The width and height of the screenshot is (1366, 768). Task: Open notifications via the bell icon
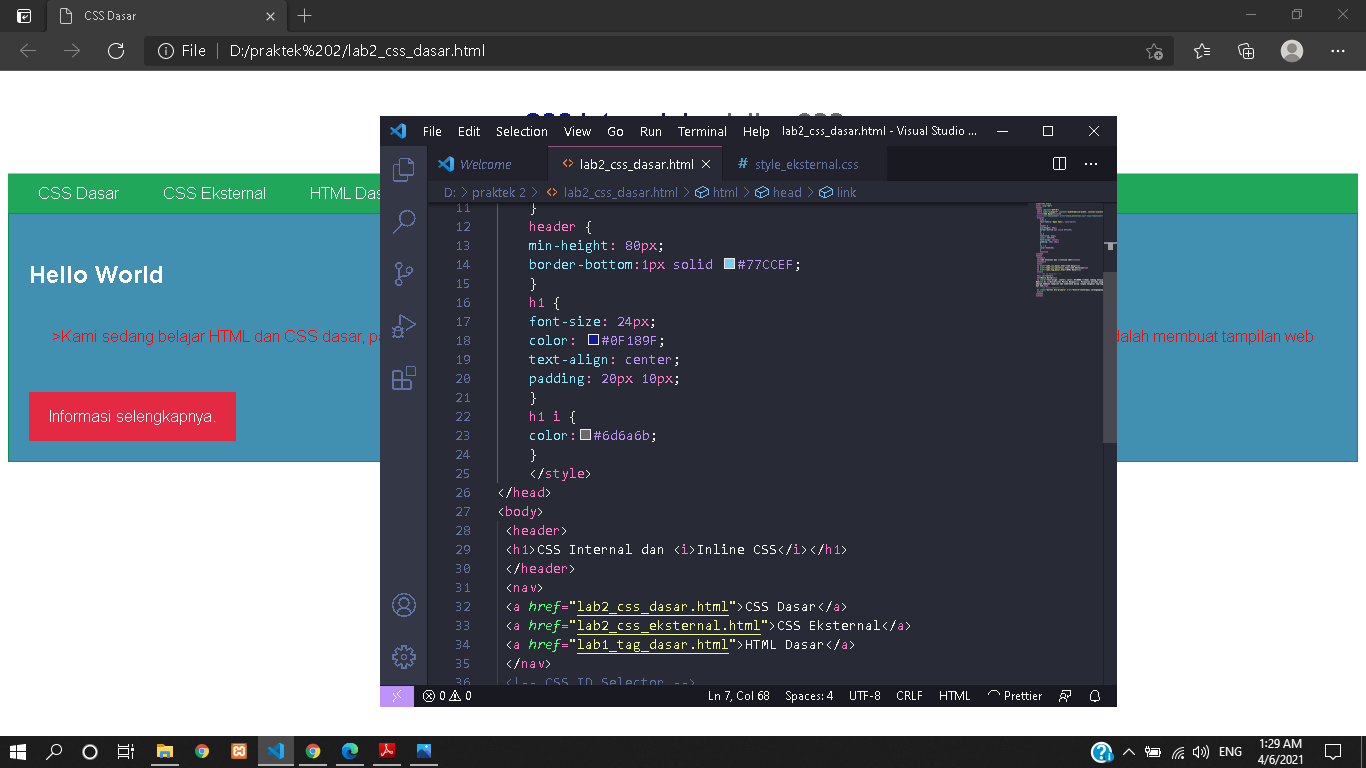click(1094, 695)
